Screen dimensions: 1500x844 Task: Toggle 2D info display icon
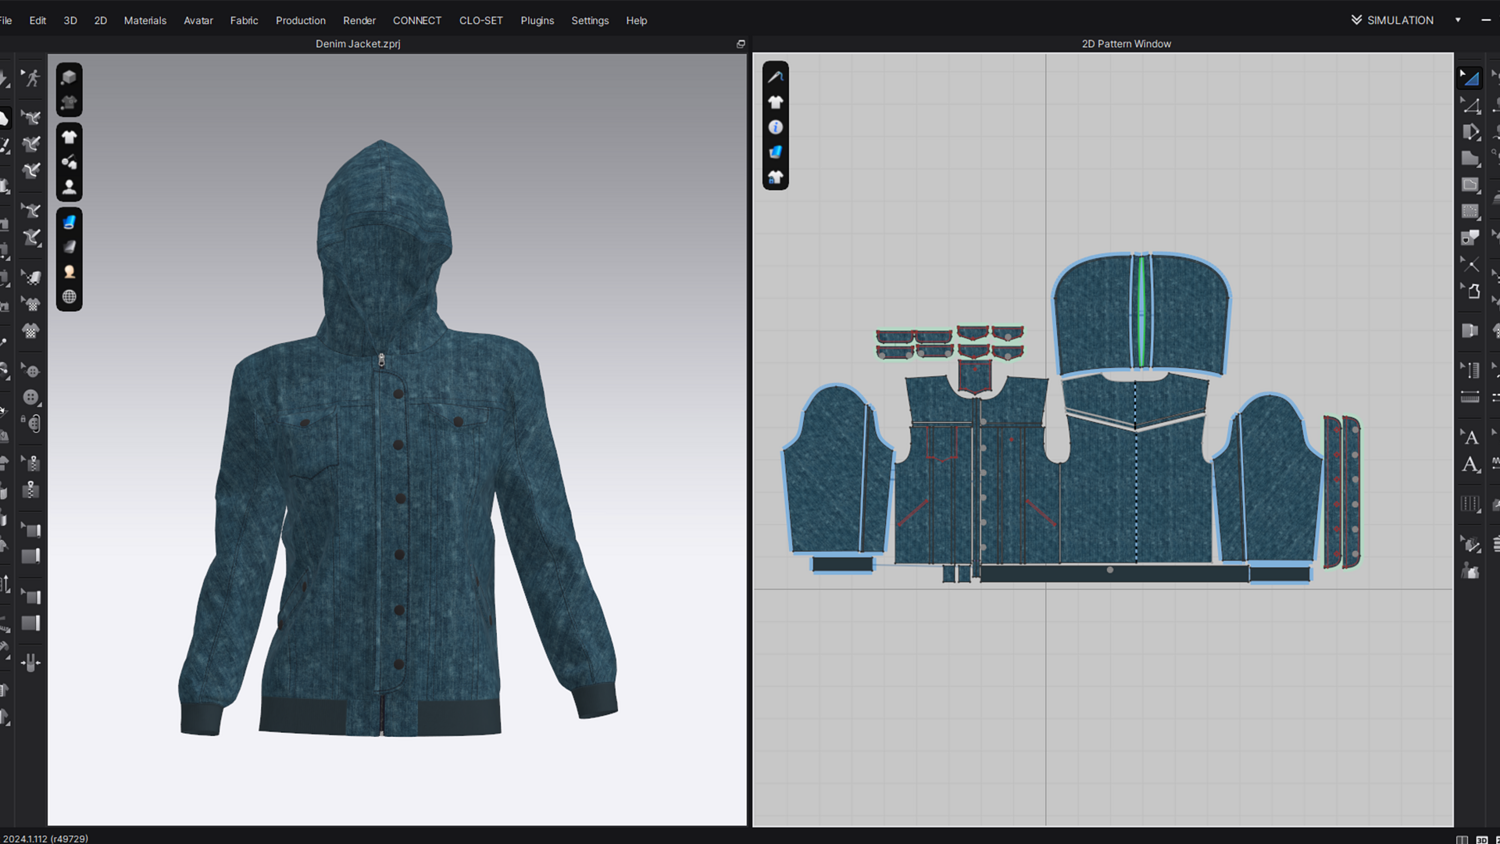pyautogui.click(x=775, y=127)
